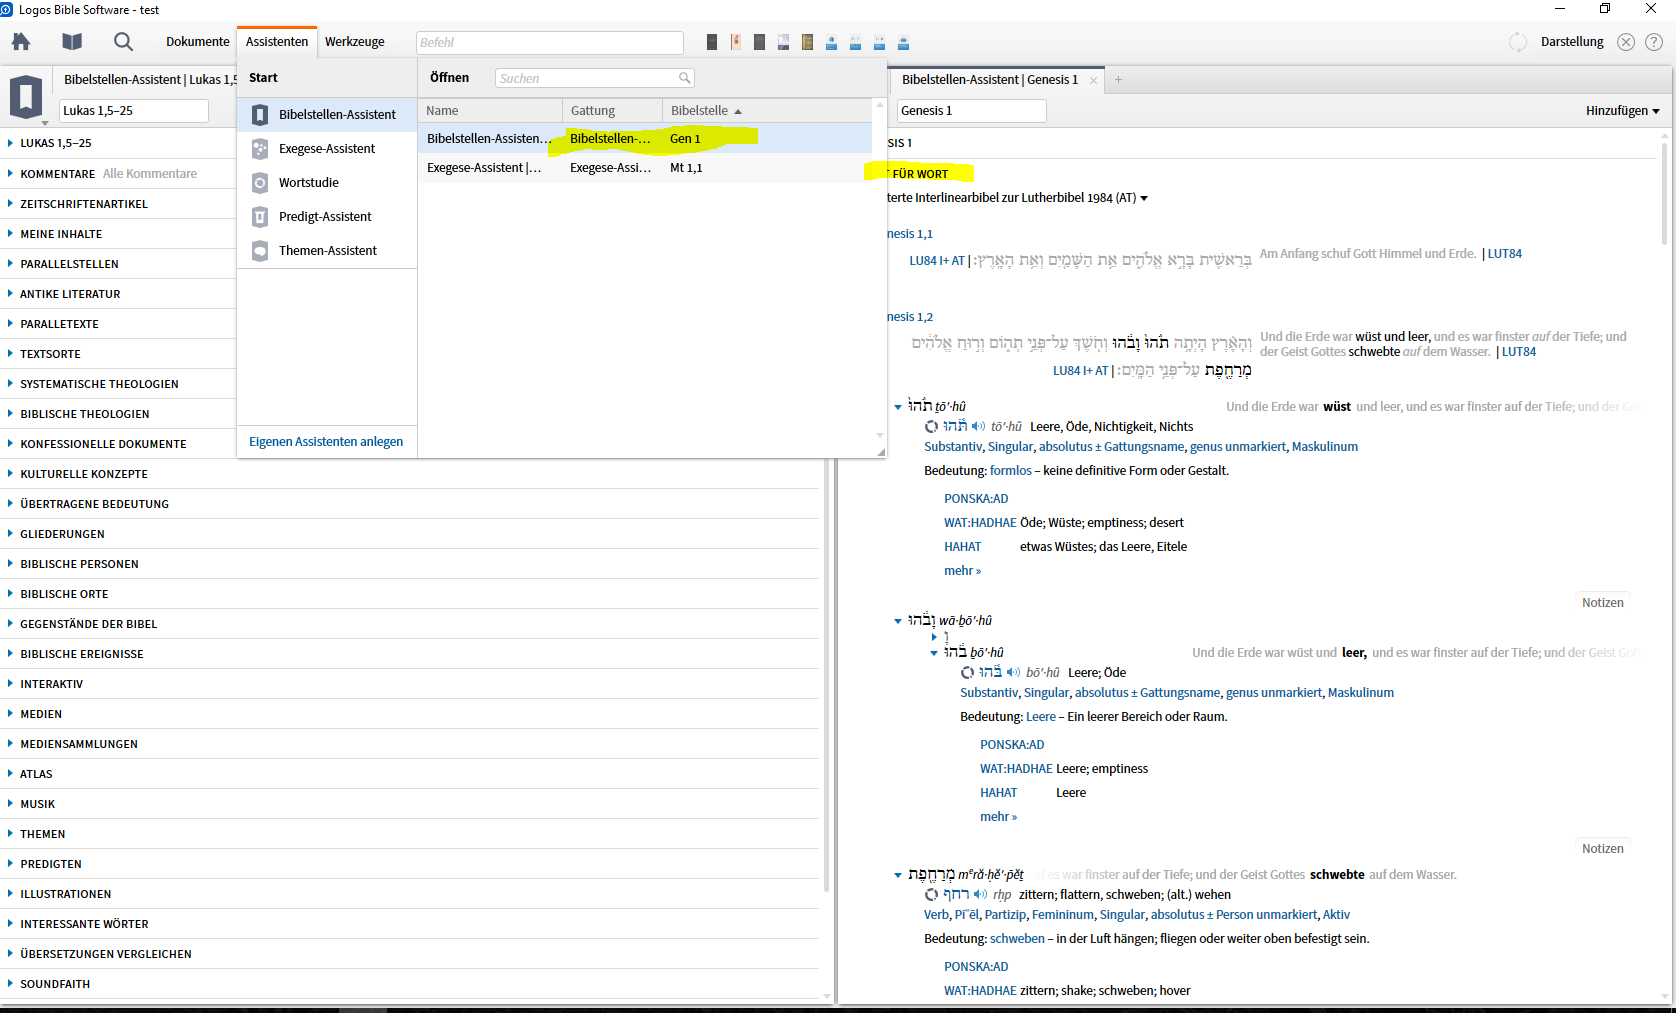
Task: Open the search magnifier in toolbar
Action: [x=123, y=41]
